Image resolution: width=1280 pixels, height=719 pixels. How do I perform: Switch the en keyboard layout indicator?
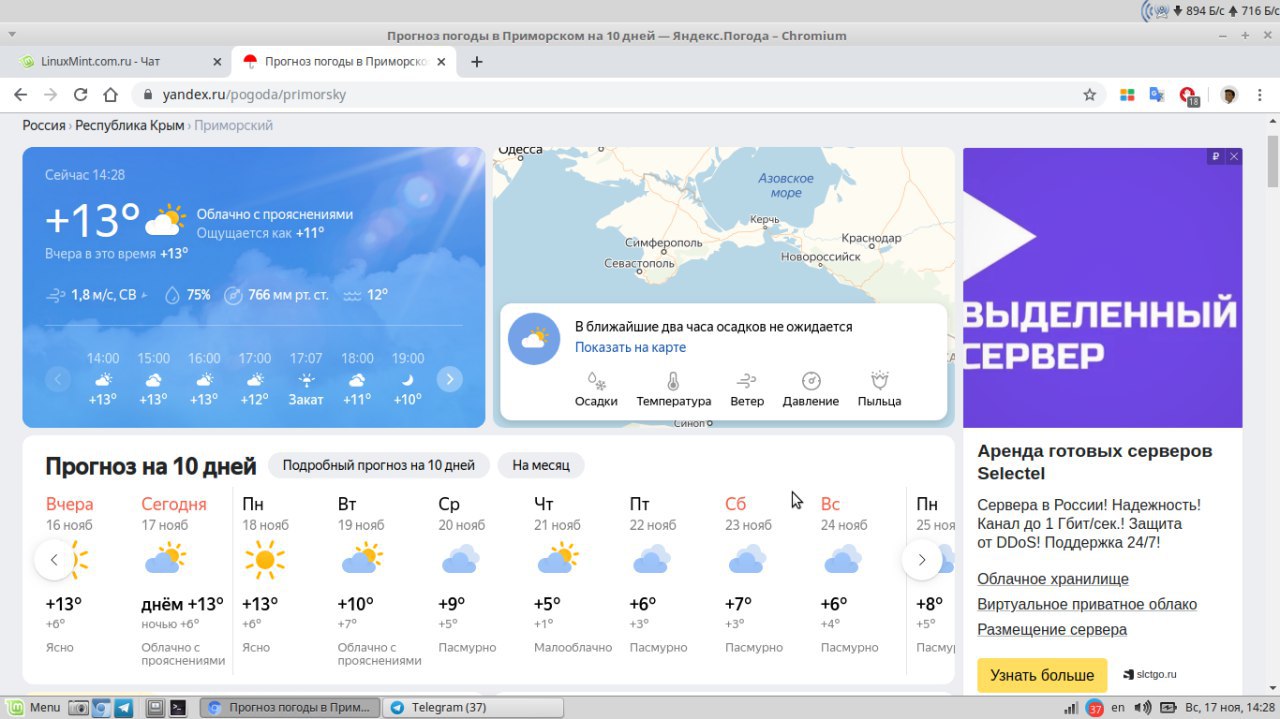pos(1118,707)
